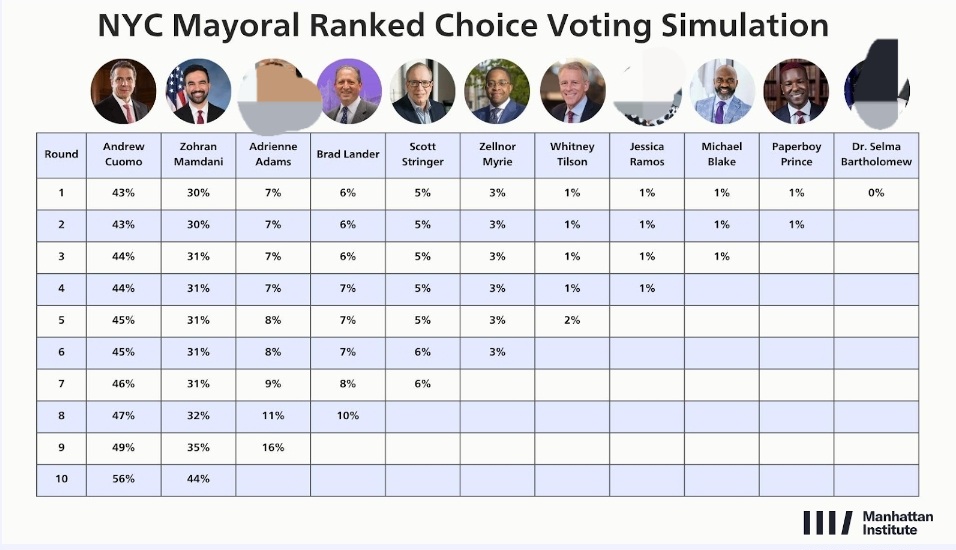Click the portrait above the Paperboy Prince column
The image size is (956, 550).
(796, 91)
